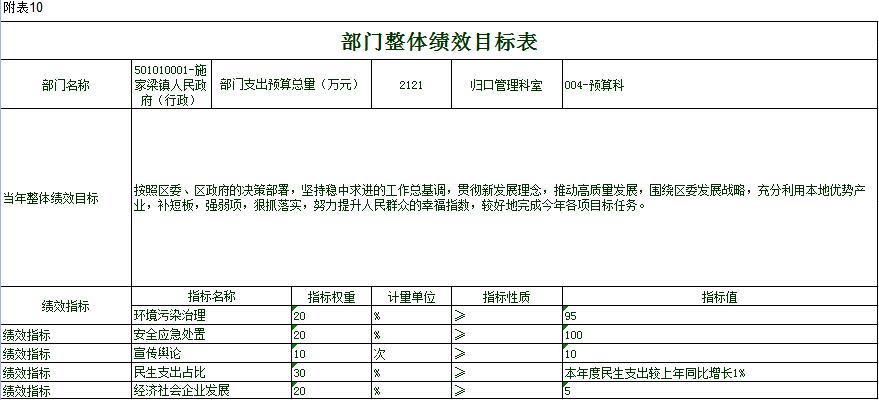
Task: Click the title 部门整体绩效目标表
Action: click(x=440, y=41)
